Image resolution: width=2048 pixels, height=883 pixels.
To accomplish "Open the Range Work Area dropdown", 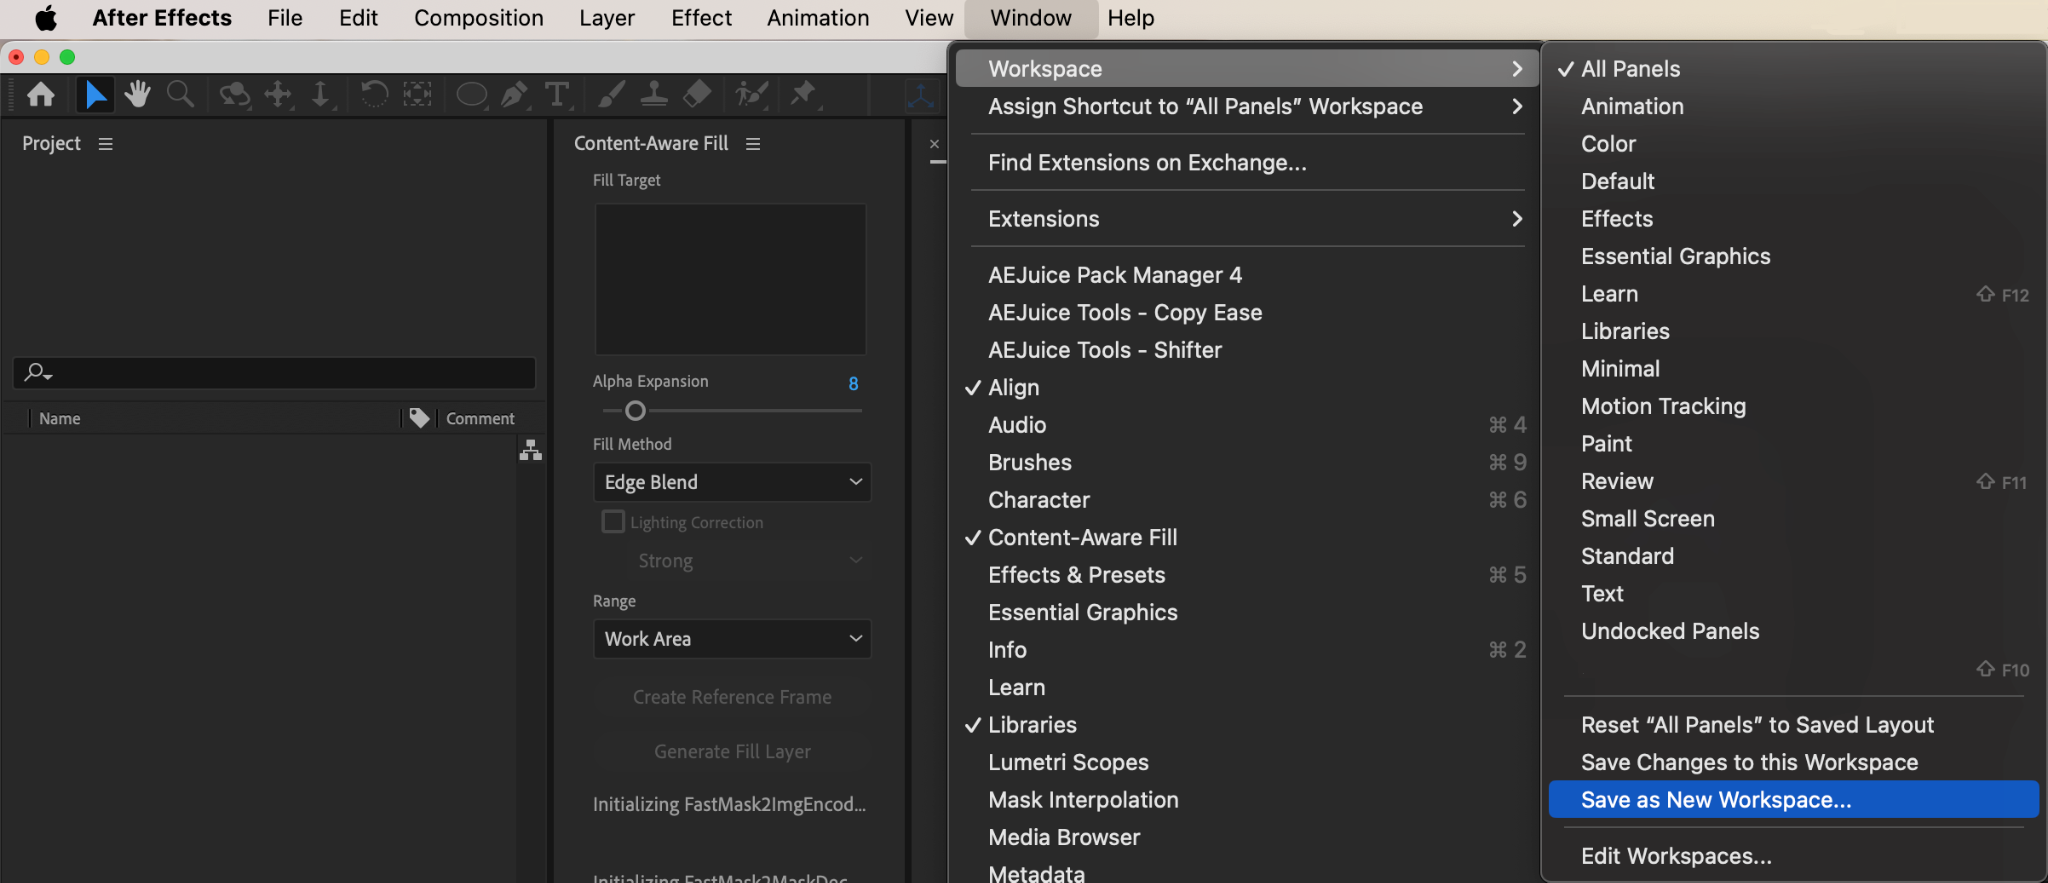I will [x=732, y=639].
